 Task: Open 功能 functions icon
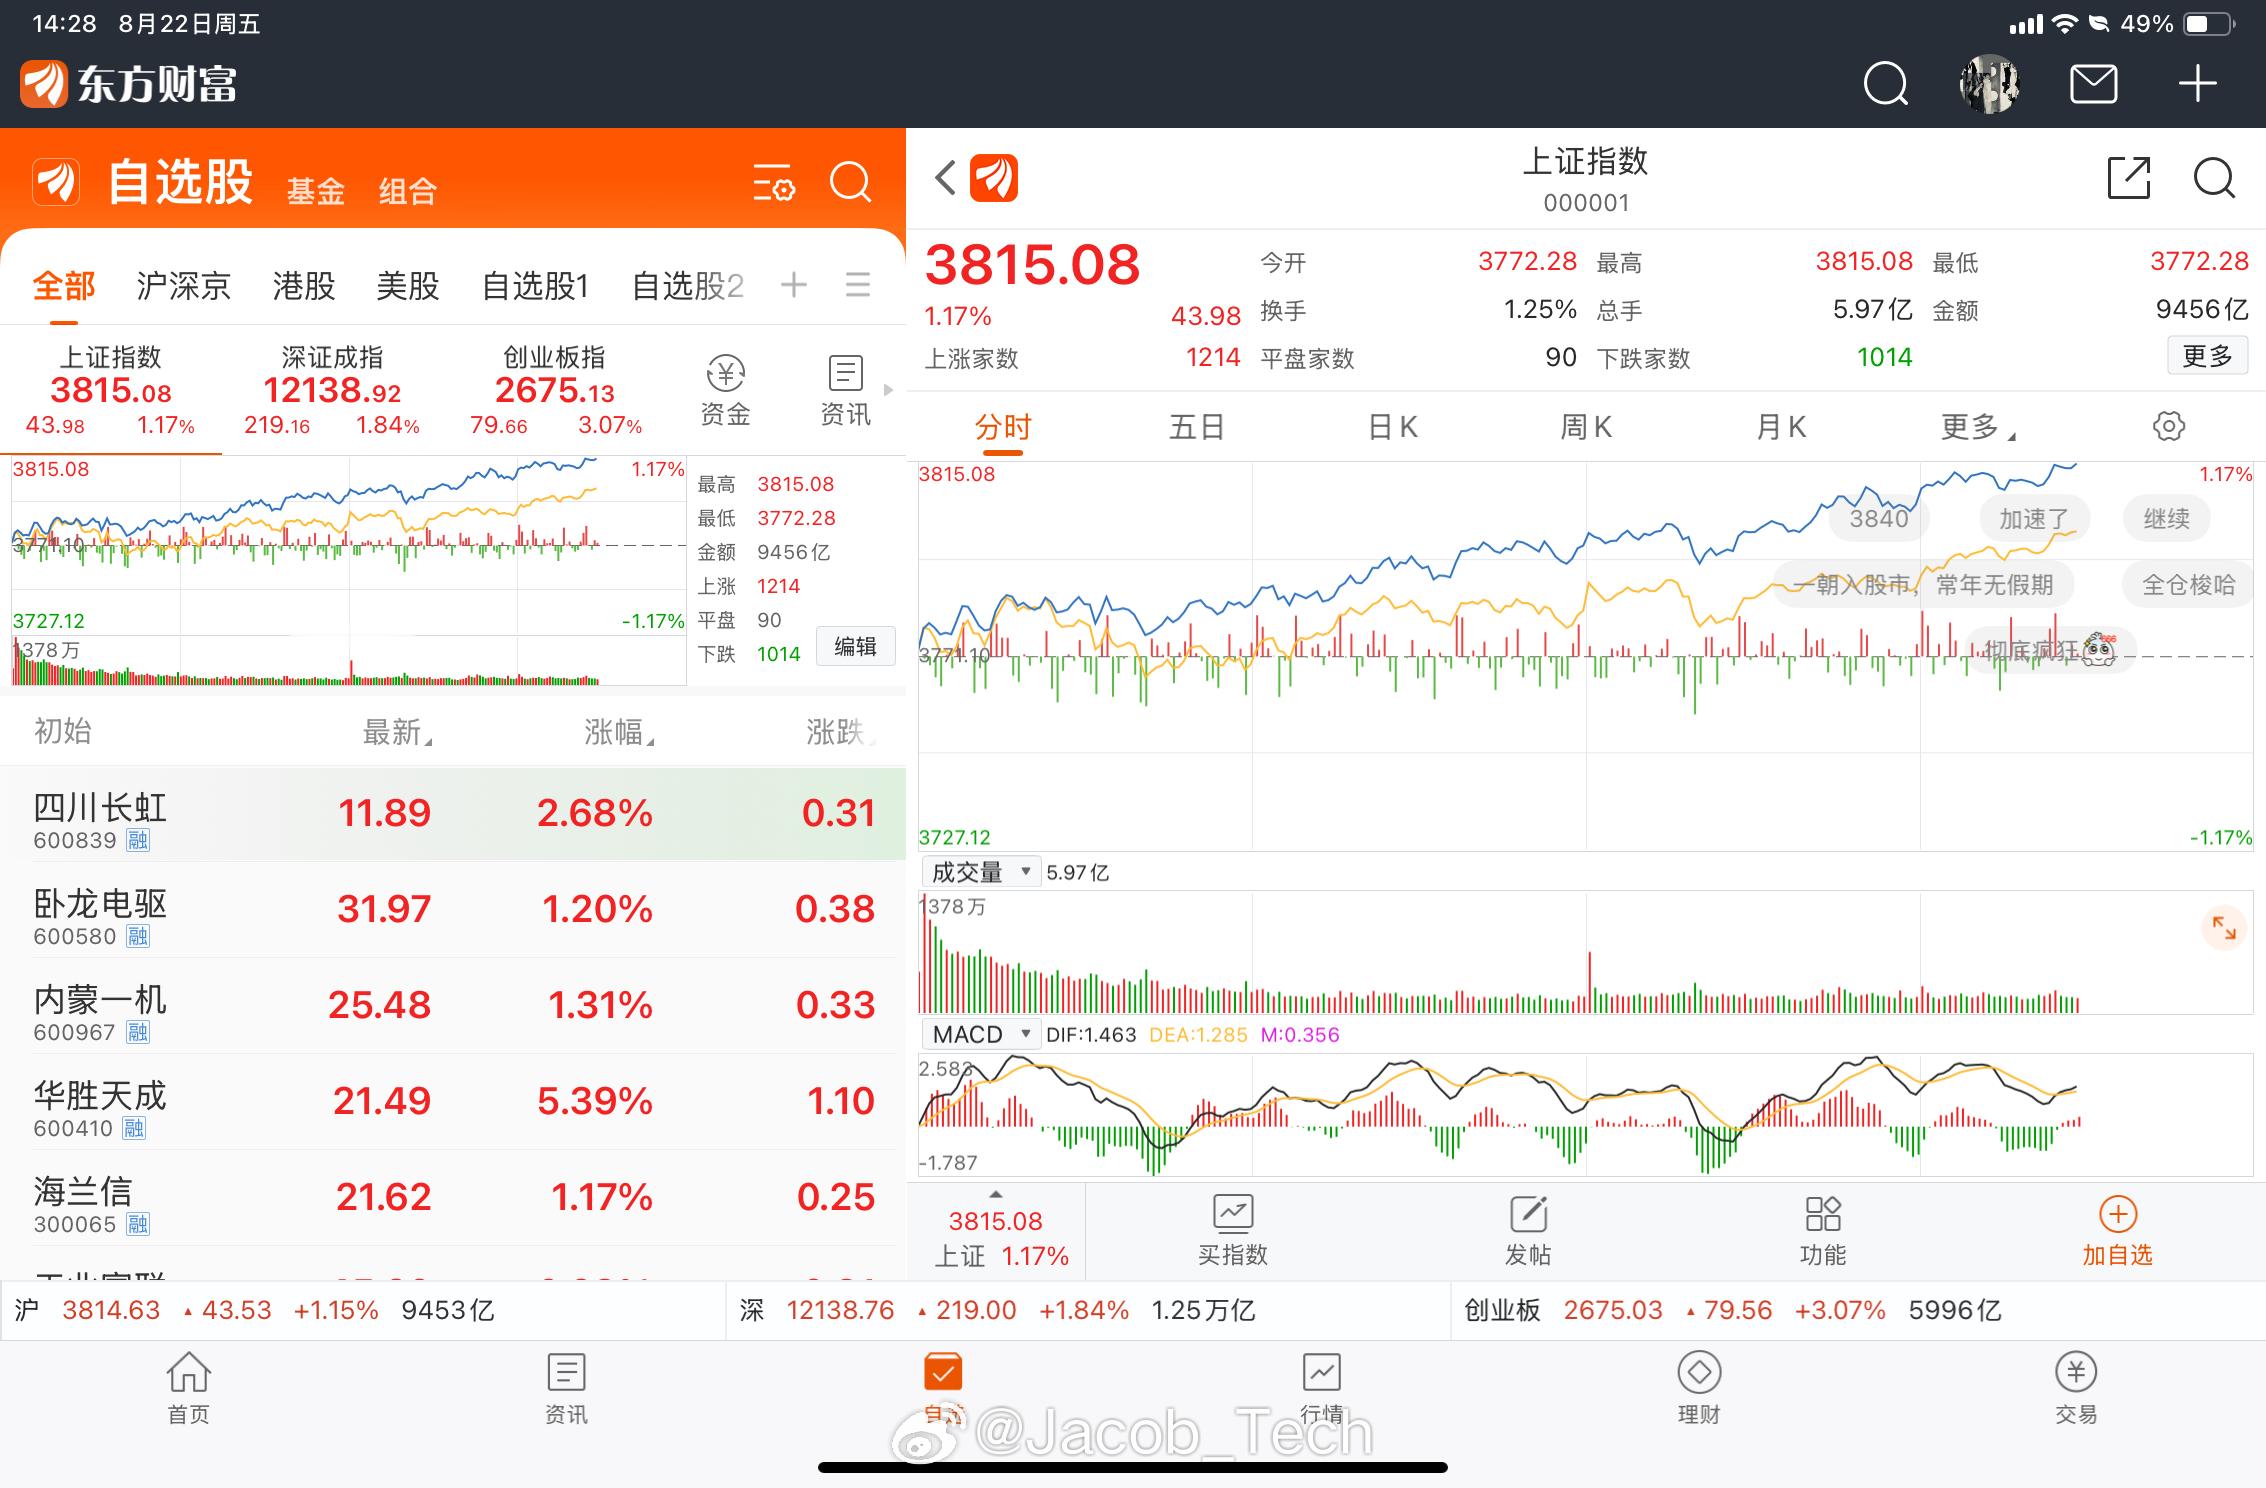point(1823,1232)
